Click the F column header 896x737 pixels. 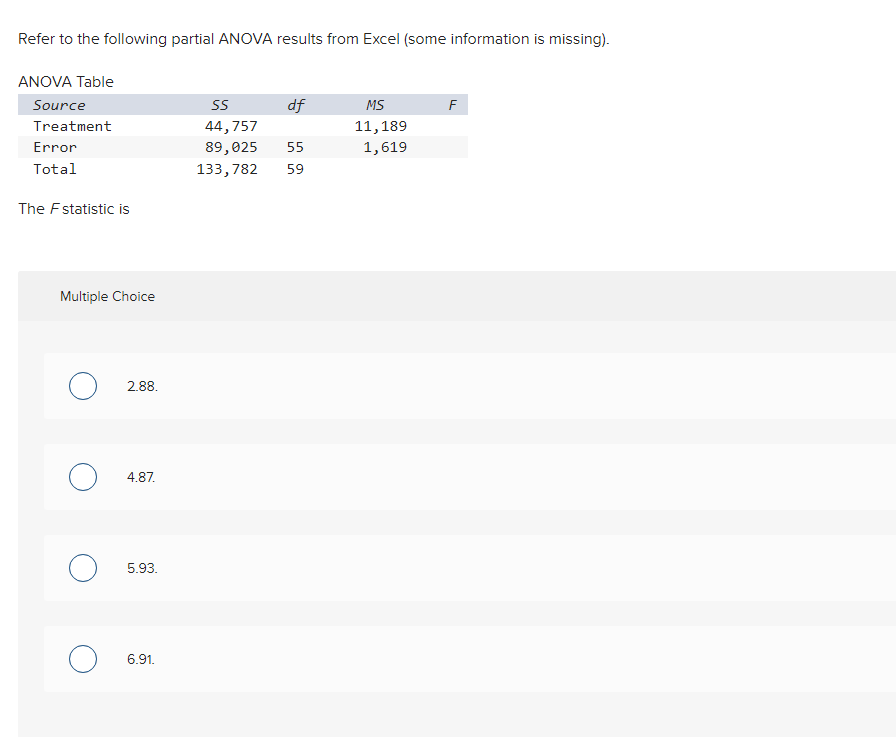click(453, 105)
